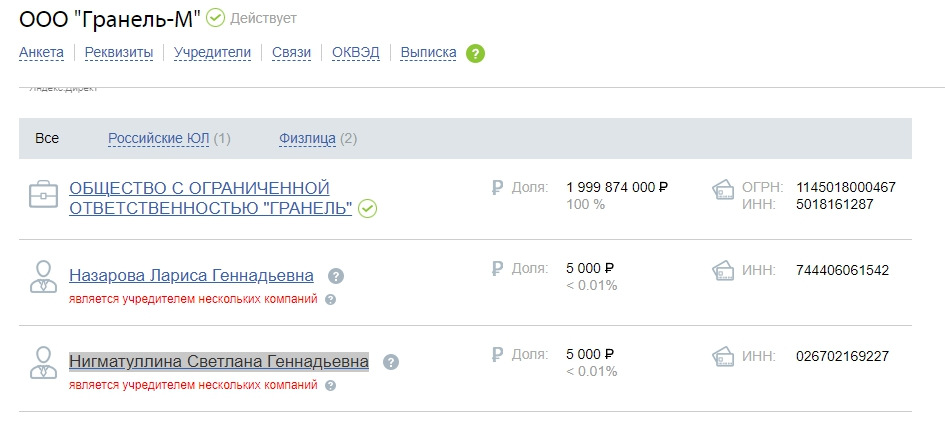Image resolution: width=945 pixels, height=436 pixels.
Task: Click the green help question-mark icon after Выписка
Action: 475,53
